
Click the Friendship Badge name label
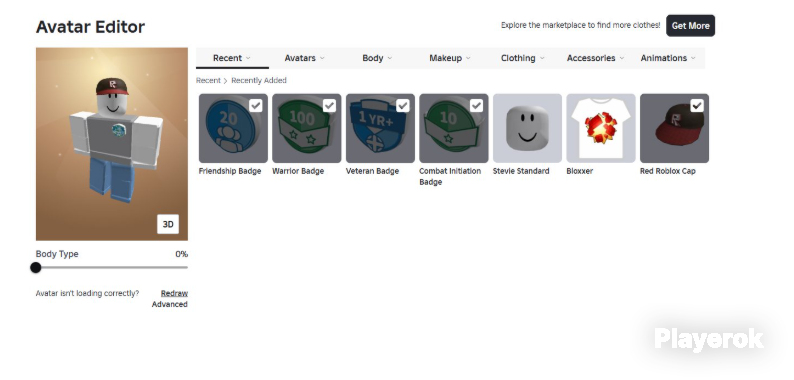pos(230,171)
